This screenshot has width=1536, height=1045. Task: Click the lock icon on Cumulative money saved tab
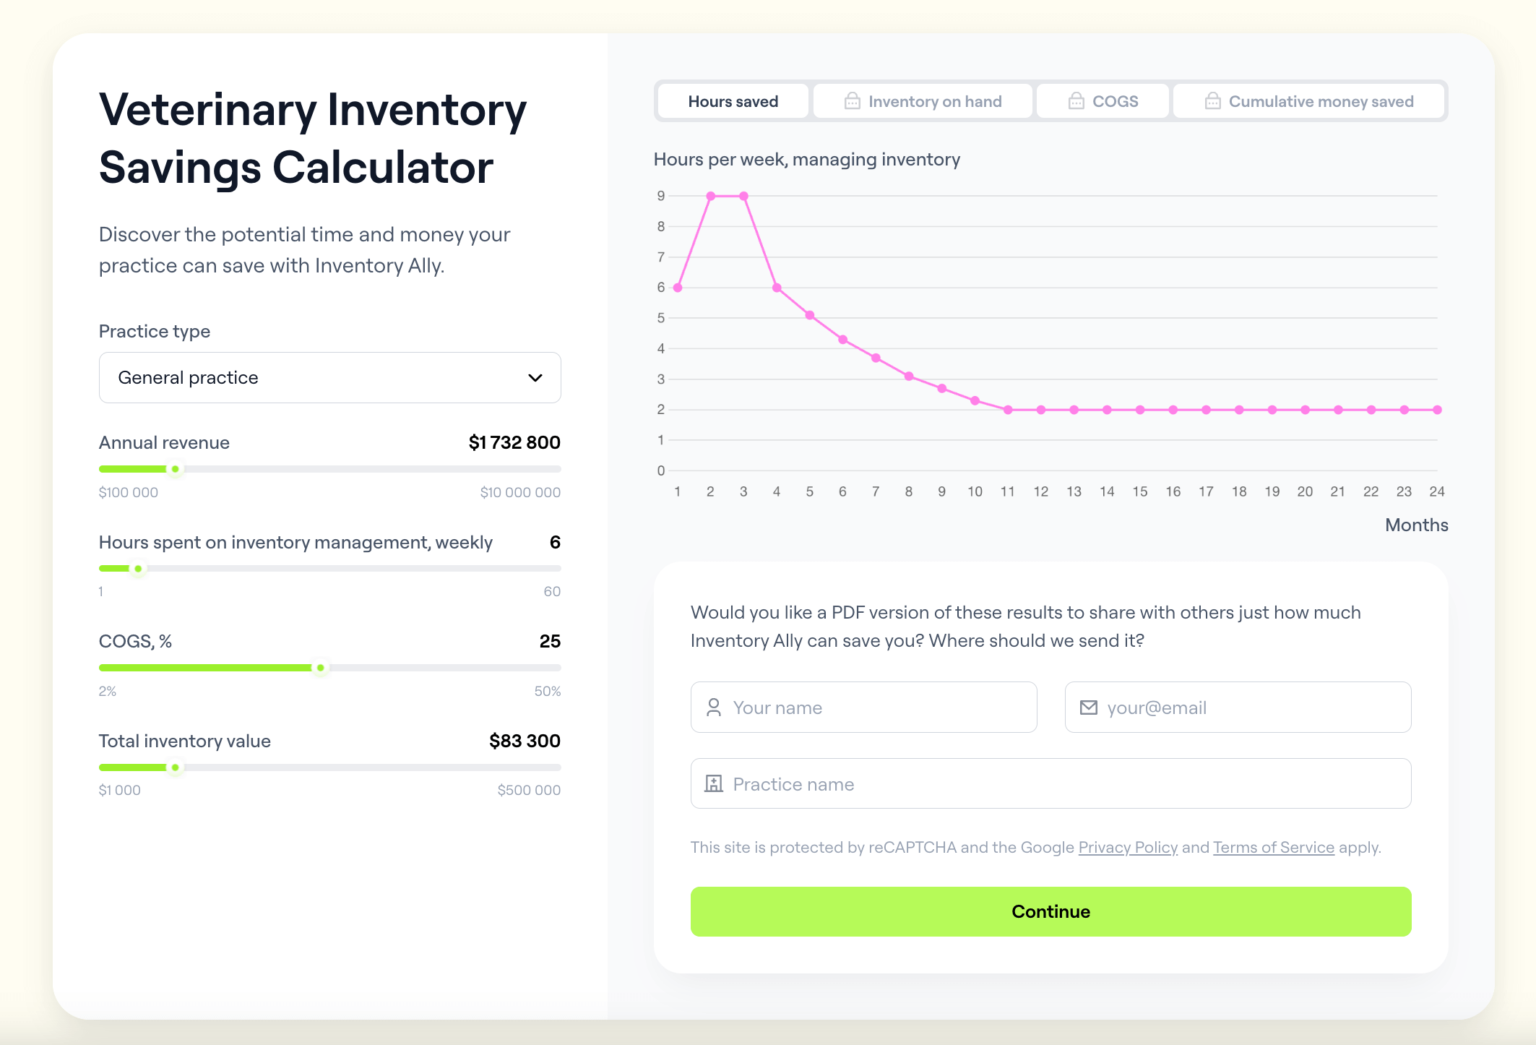click(x=1212, y=100)
